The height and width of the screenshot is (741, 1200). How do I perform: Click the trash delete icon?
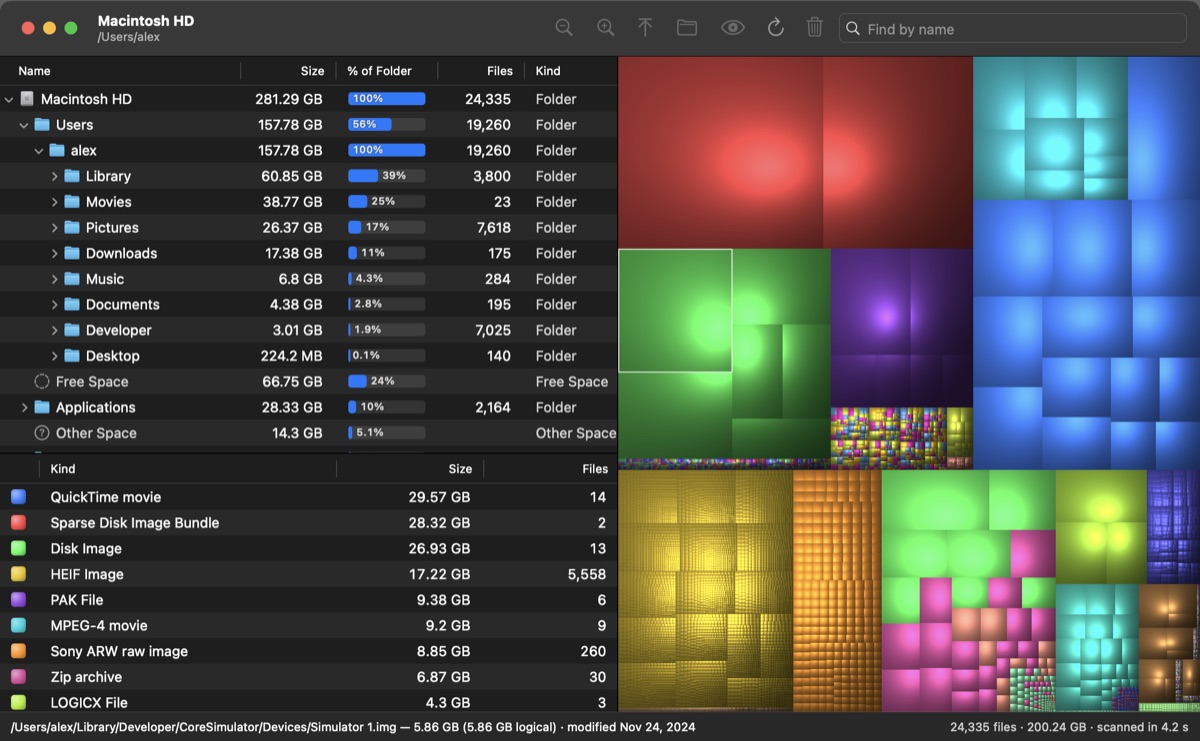(815, 28)
